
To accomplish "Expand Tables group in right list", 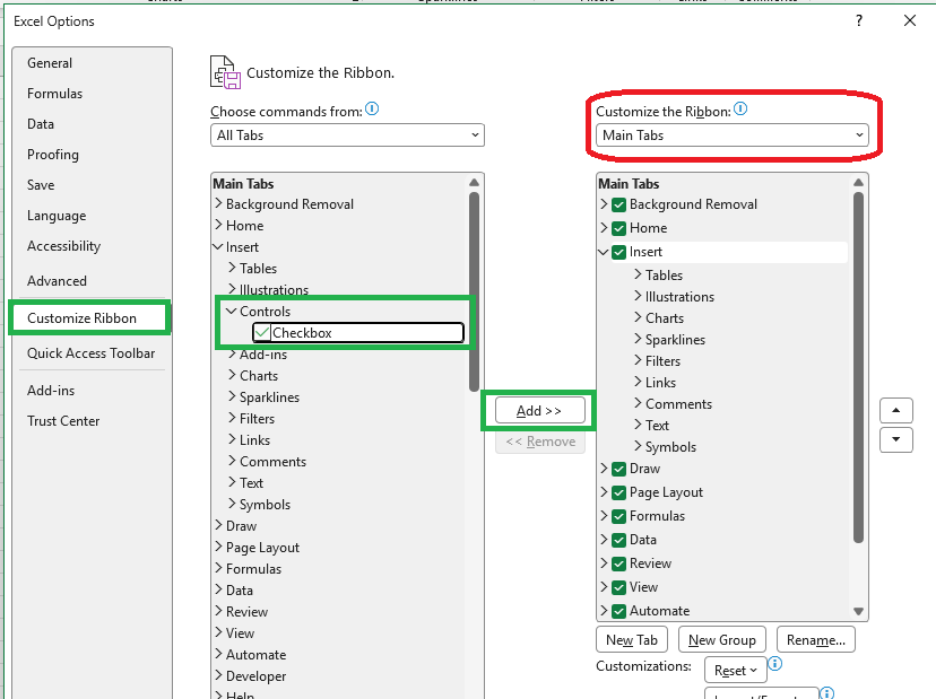I will click(638, 275).
